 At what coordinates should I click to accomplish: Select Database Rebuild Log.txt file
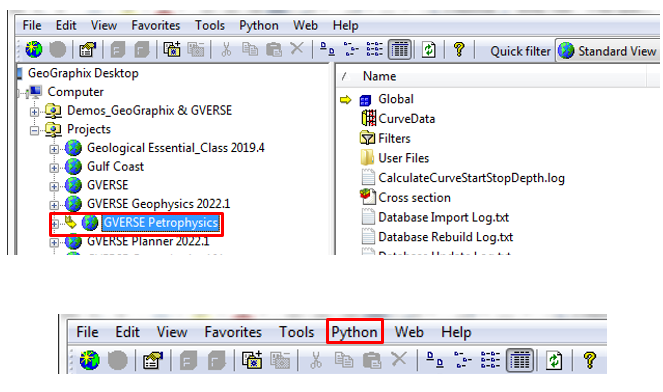click(x=446, y=237)
